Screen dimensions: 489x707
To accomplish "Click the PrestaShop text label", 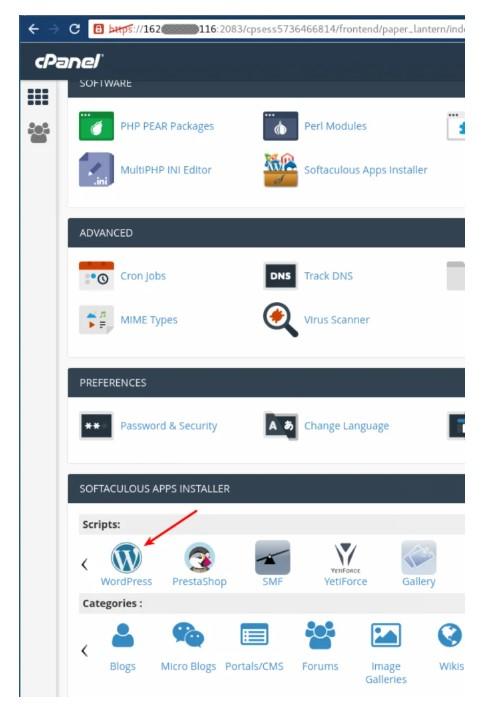I will [200, 581].
